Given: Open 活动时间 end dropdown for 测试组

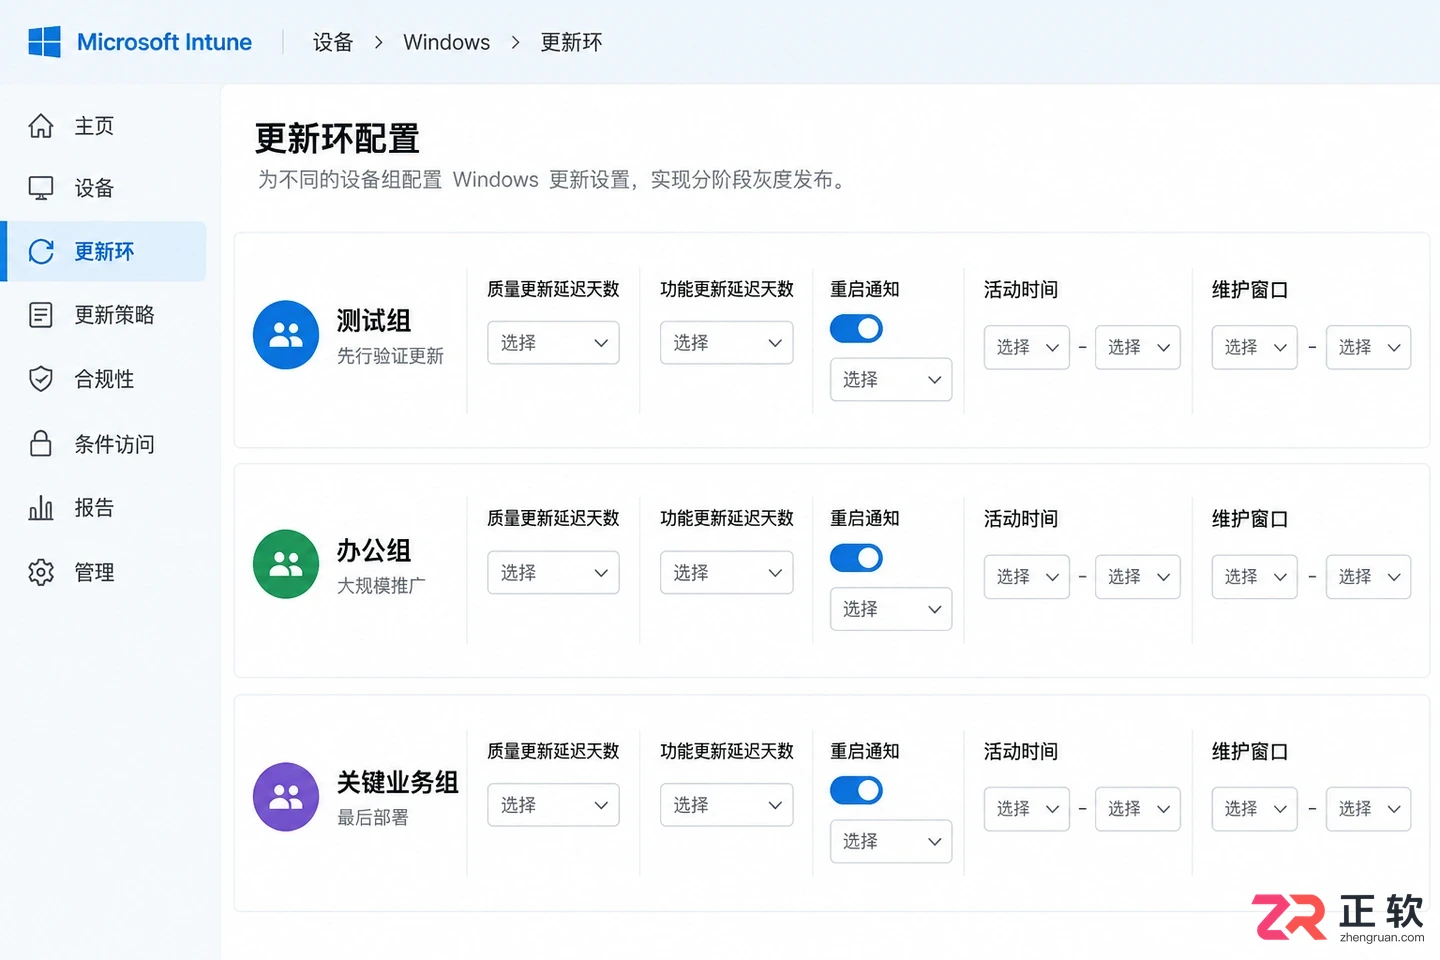Looking at the screenshot, I should pos(1138,347).
